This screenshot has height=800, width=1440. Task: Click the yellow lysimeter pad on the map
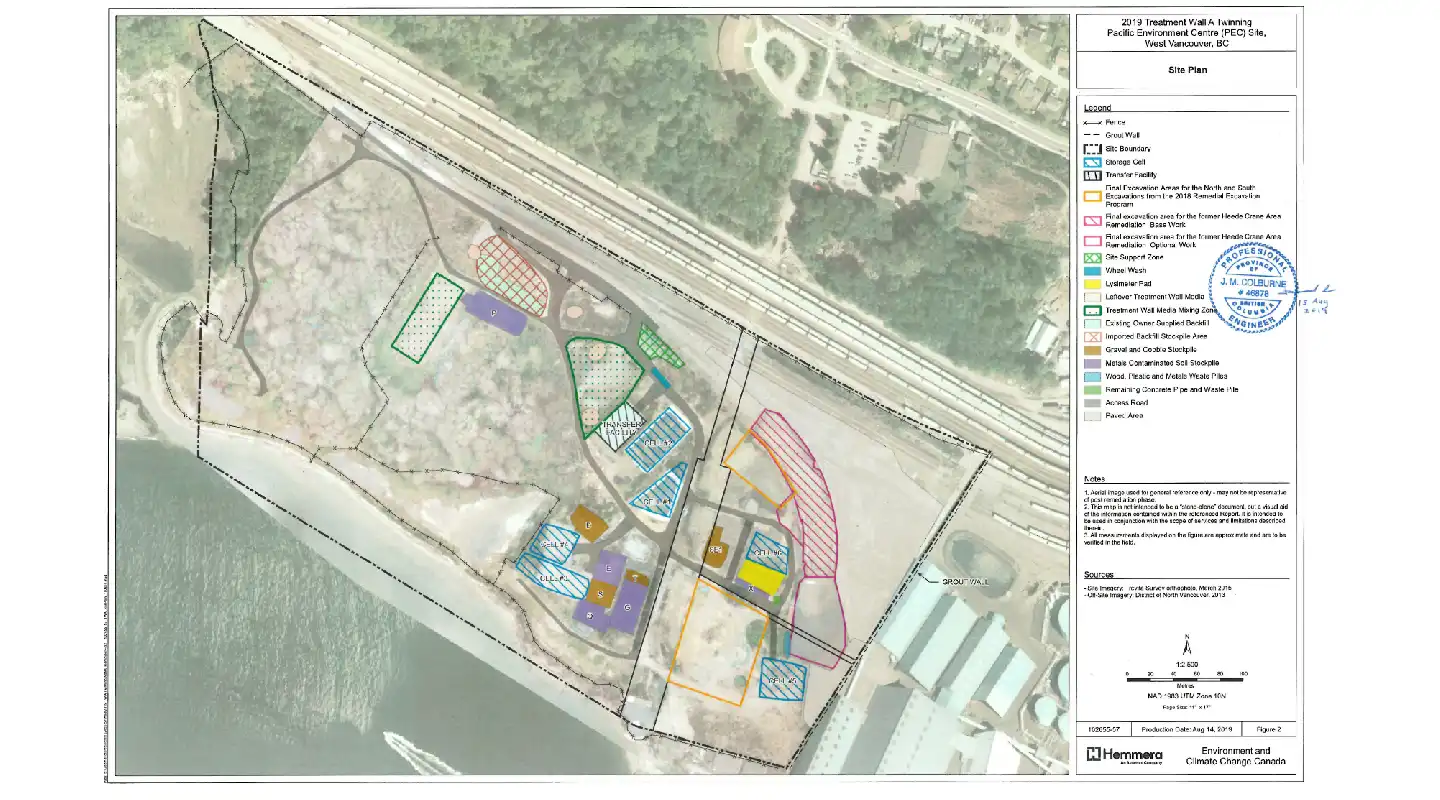760,576
